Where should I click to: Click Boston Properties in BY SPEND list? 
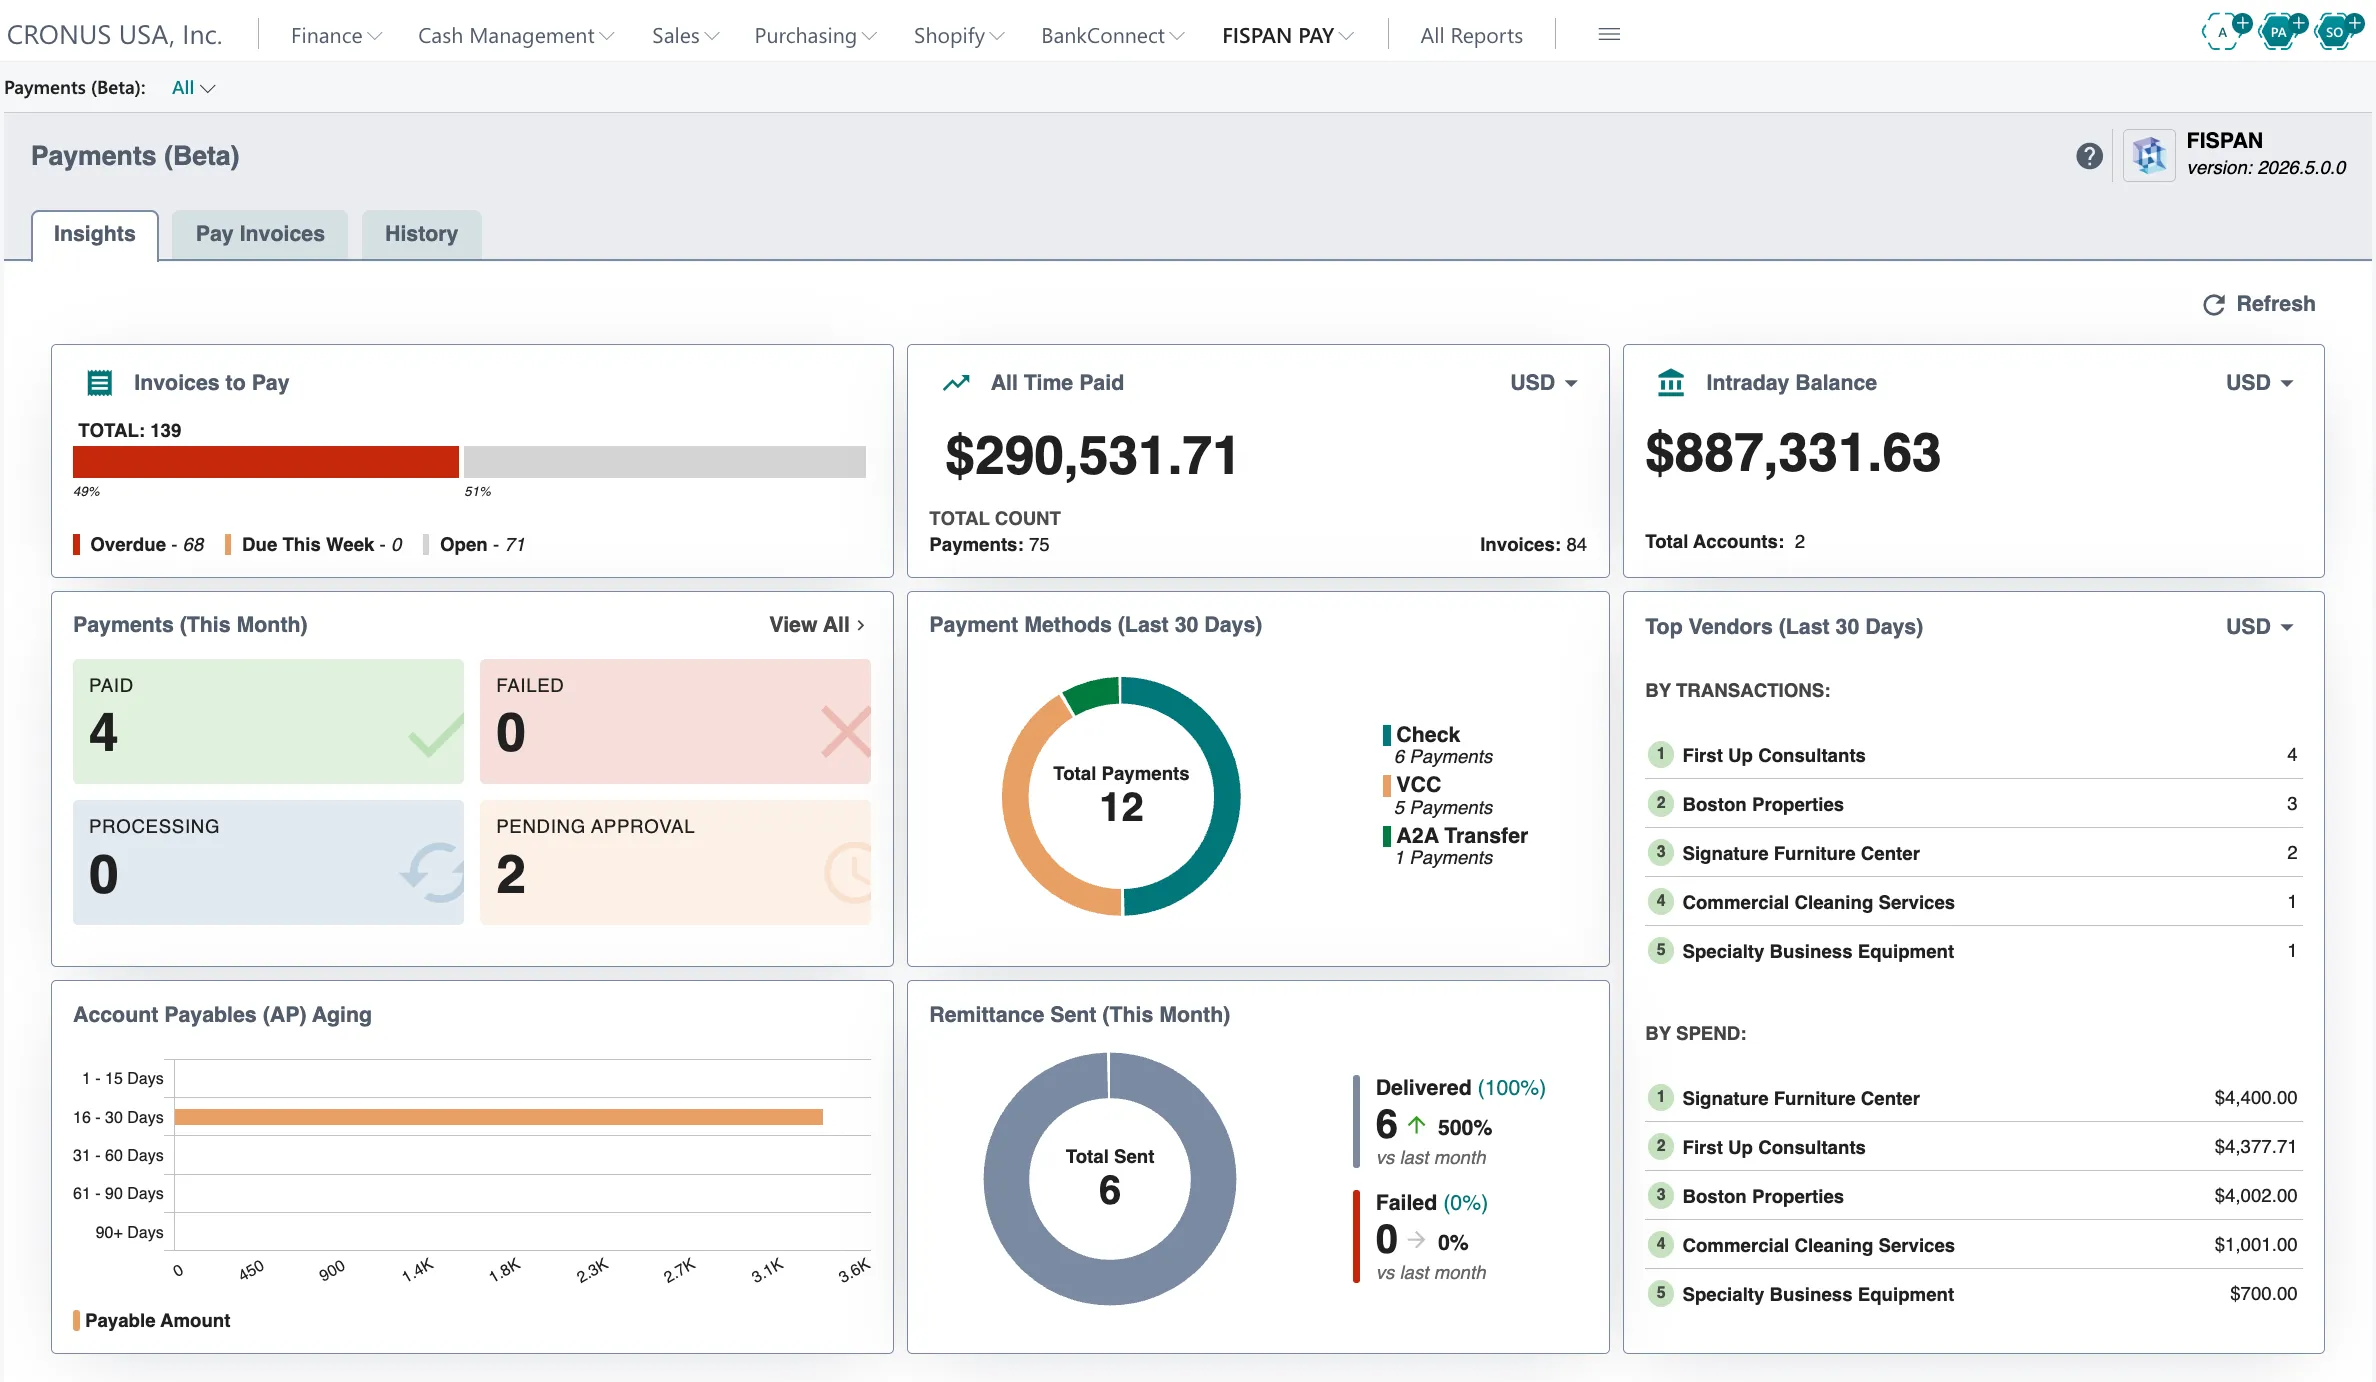pyautogui.click(x=1763, y=1196)
